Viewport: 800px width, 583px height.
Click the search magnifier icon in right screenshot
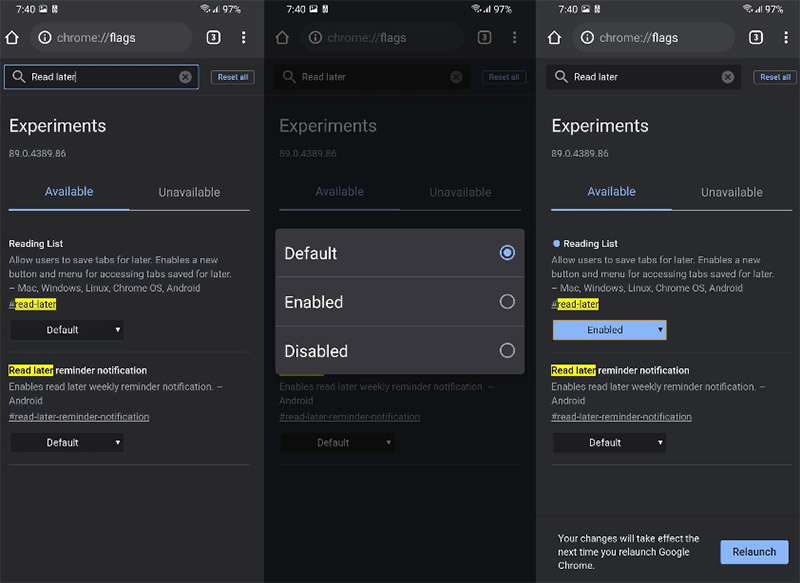point(561,77)
